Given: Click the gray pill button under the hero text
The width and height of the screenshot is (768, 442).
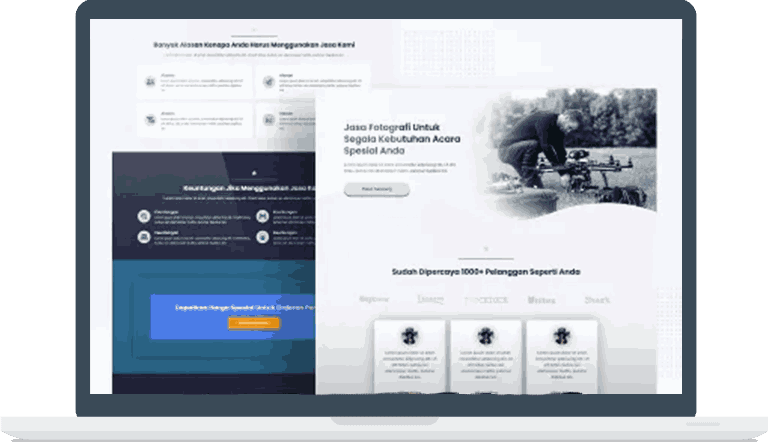Looking at the screenshot, I should pyautogui.click(x=376, y=189).
